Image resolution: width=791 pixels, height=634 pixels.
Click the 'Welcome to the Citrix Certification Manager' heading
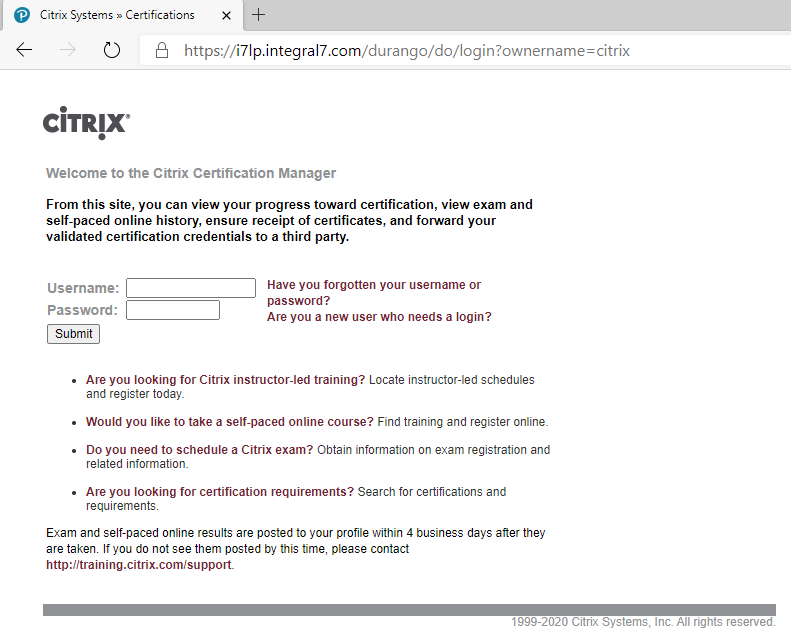[191, 173]
